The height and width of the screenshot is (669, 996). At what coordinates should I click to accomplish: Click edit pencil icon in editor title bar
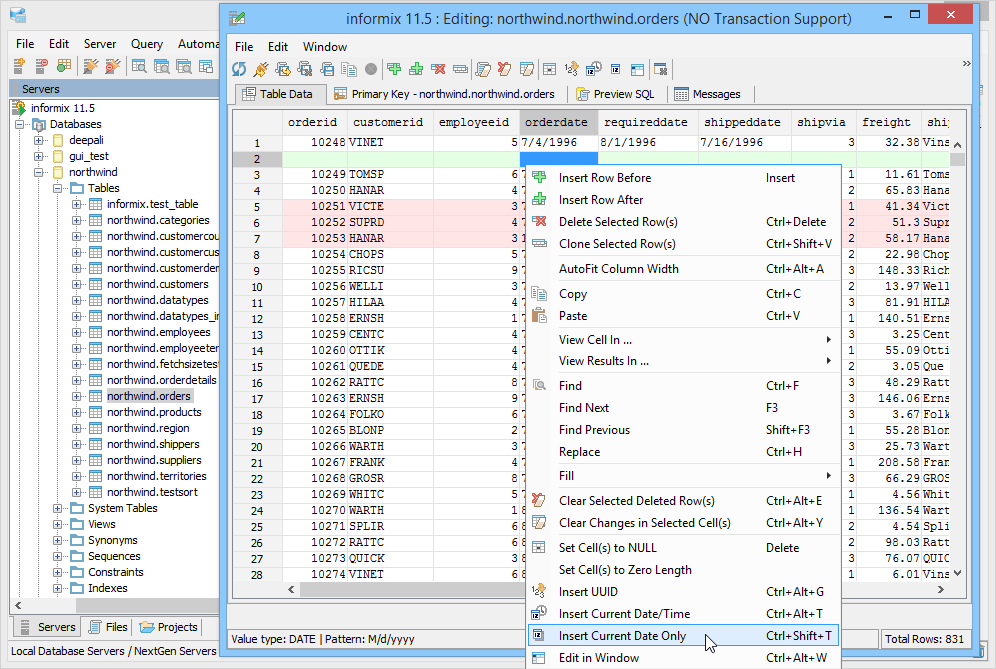pyautogui.click(x=237, y=18)
